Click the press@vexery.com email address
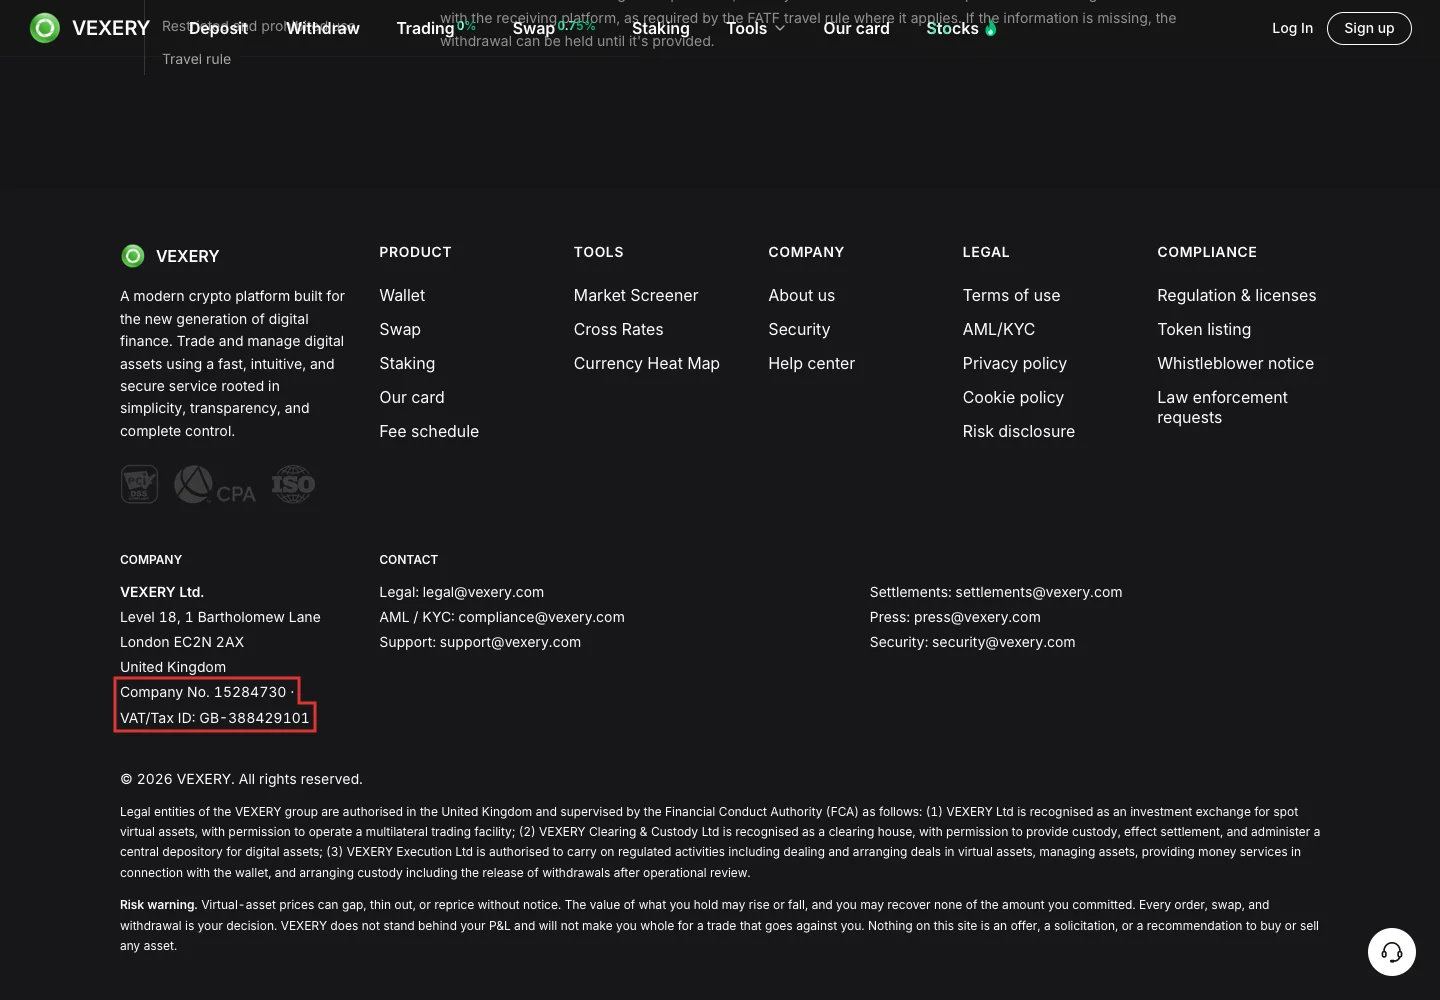The height and width of the screenshot is (1000, 1440). click(977, 617)
